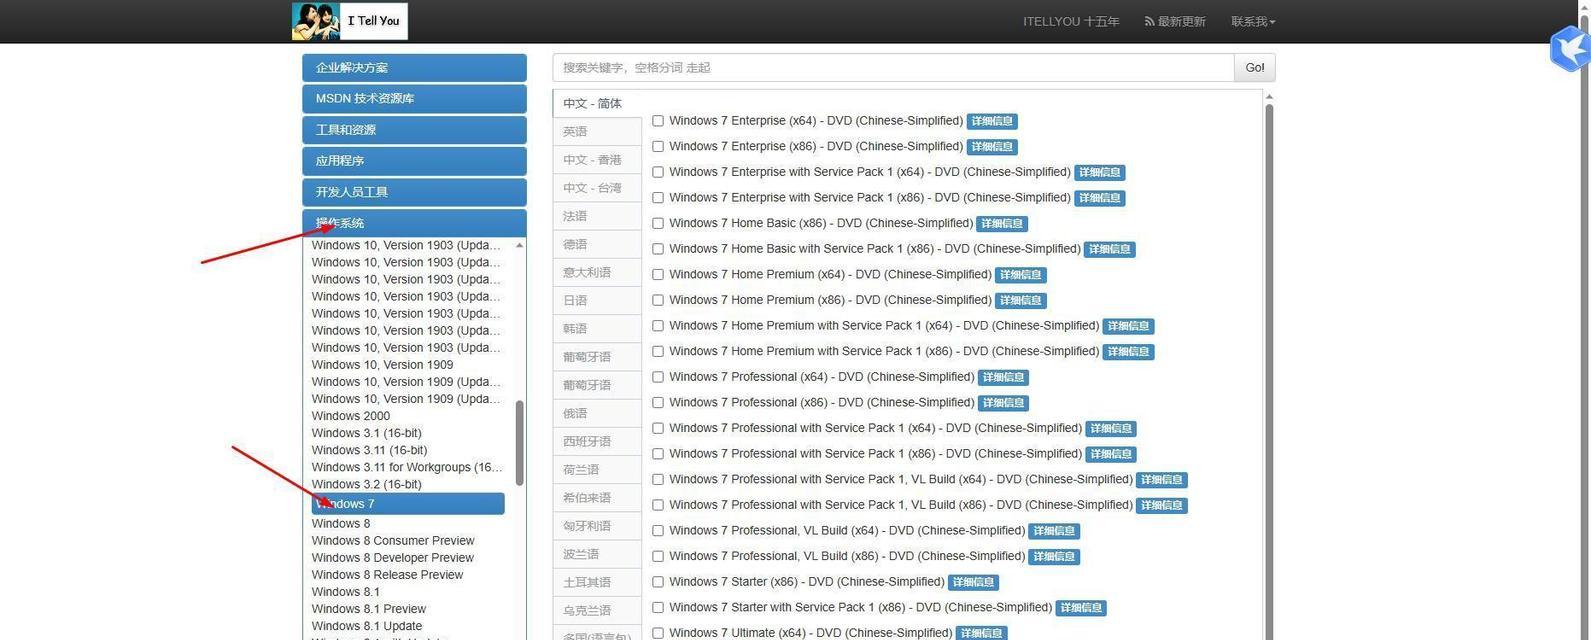Switch to the 德语 language tab

coord(597,244)
